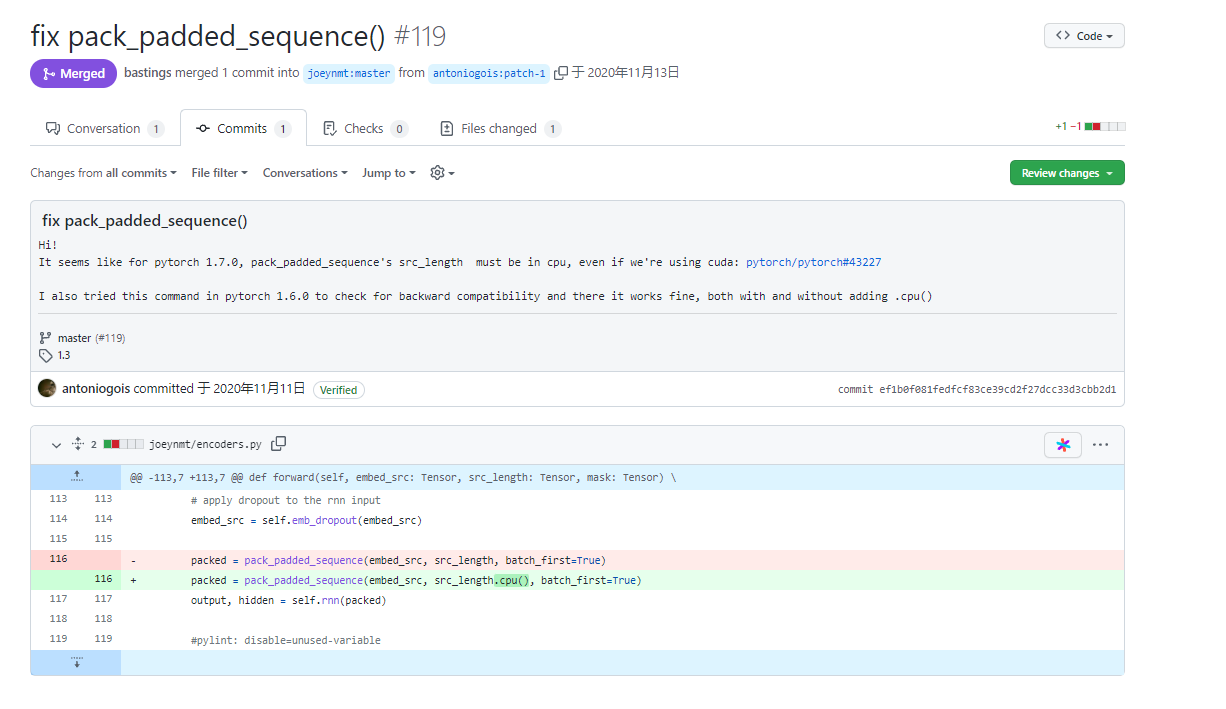Viewport: 1226px width, 709px height.
Task: Open the diff view settings gear
Action: click(437, 172)
